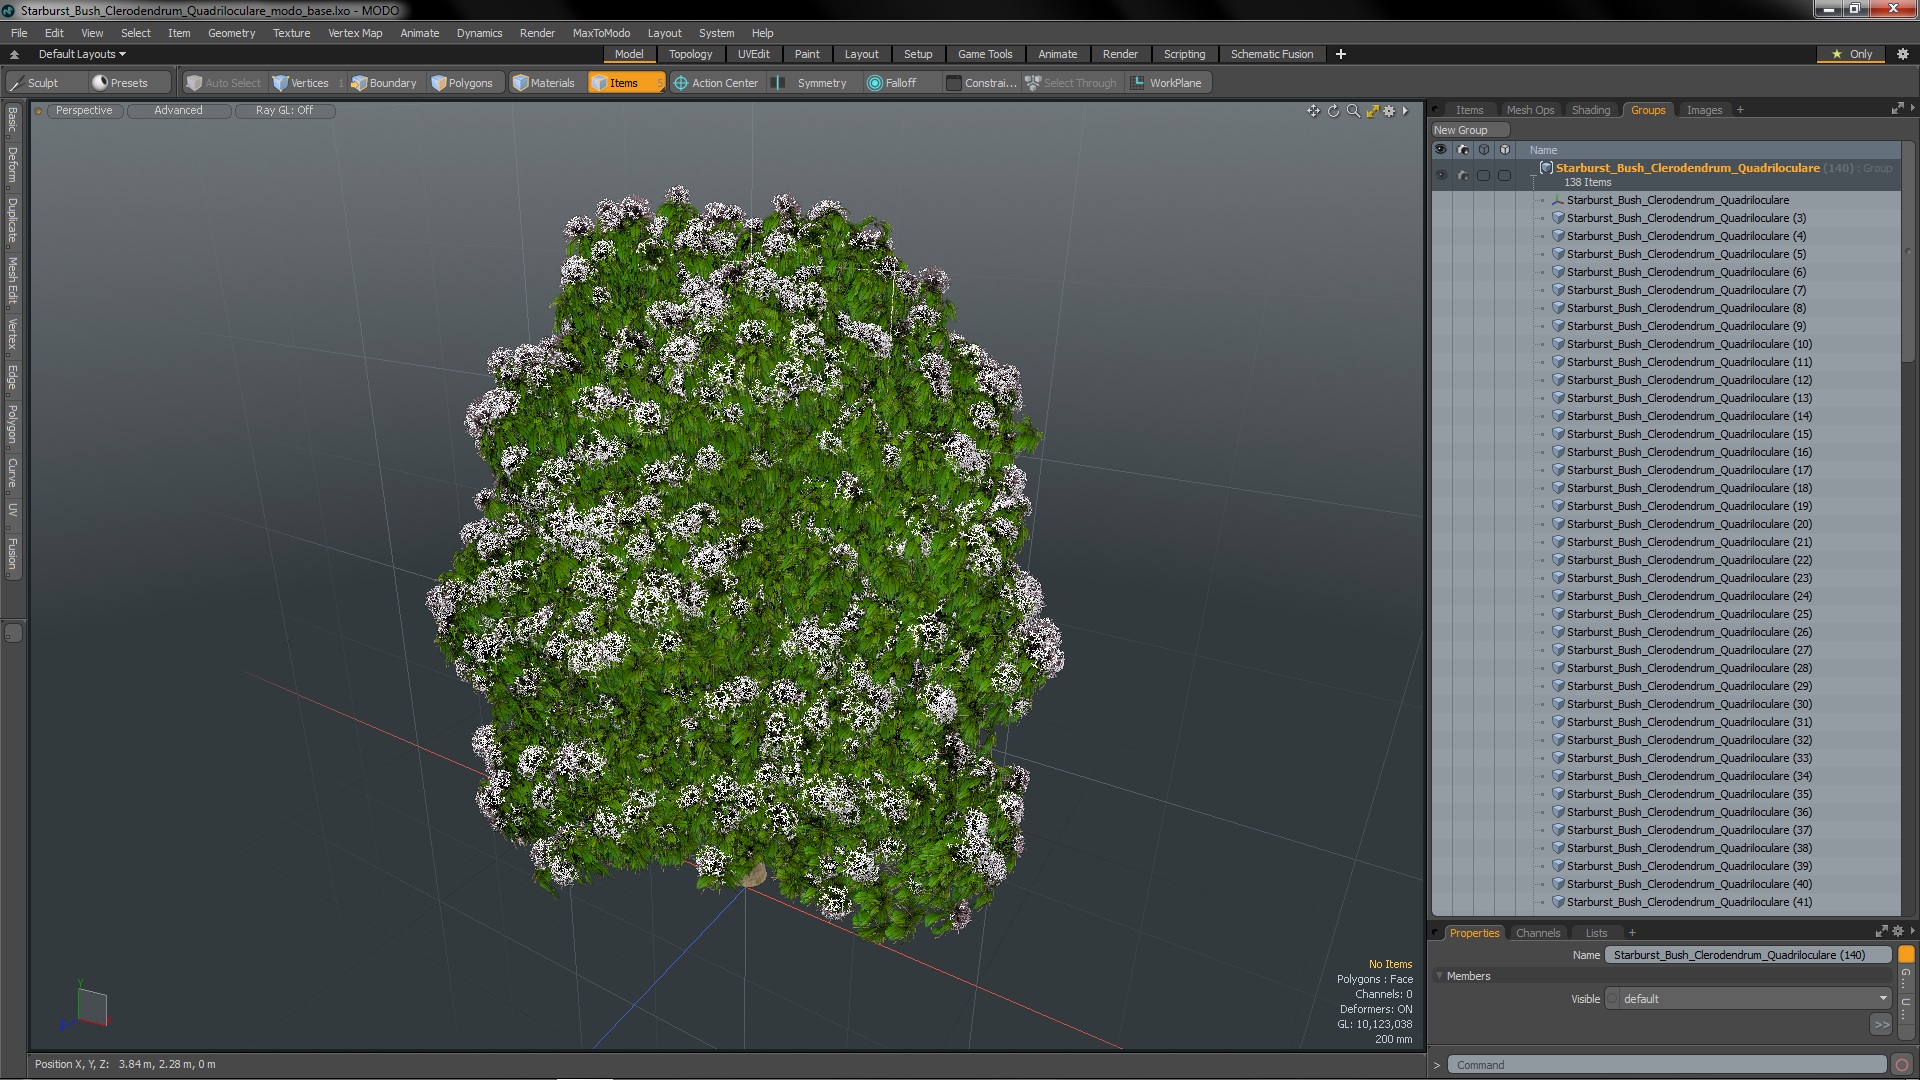The width and height of the screenshot is (1920, 1080).
Task: Toggle the Only layout star option
Action: tap(1852, 54)
